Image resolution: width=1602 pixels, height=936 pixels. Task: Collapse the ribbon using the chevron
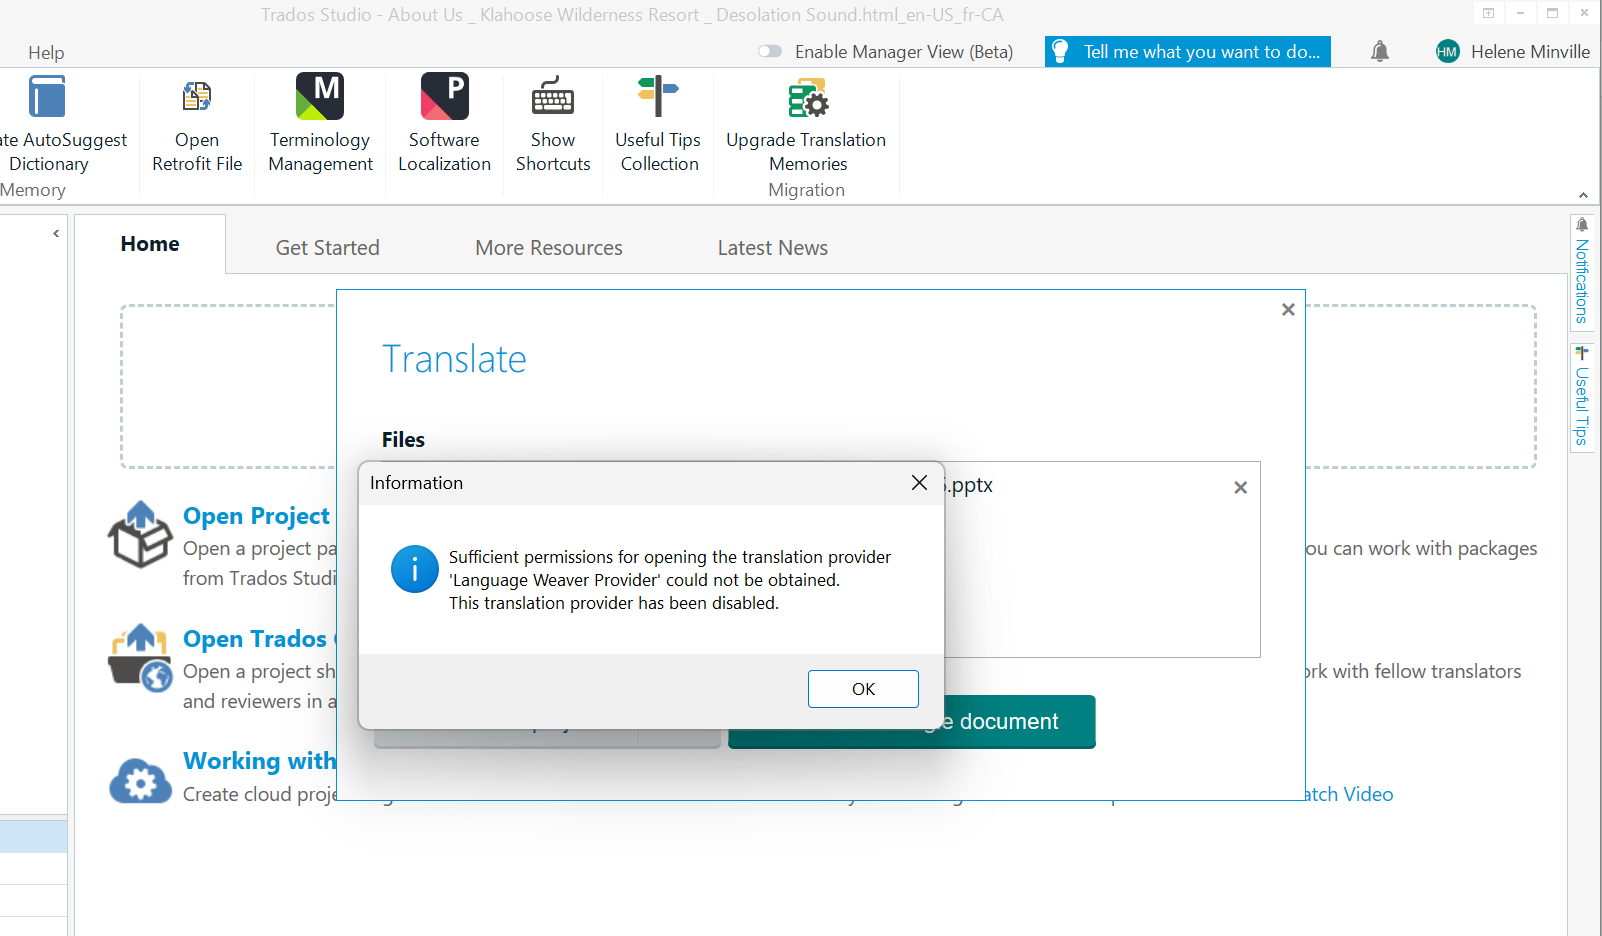1582,194
